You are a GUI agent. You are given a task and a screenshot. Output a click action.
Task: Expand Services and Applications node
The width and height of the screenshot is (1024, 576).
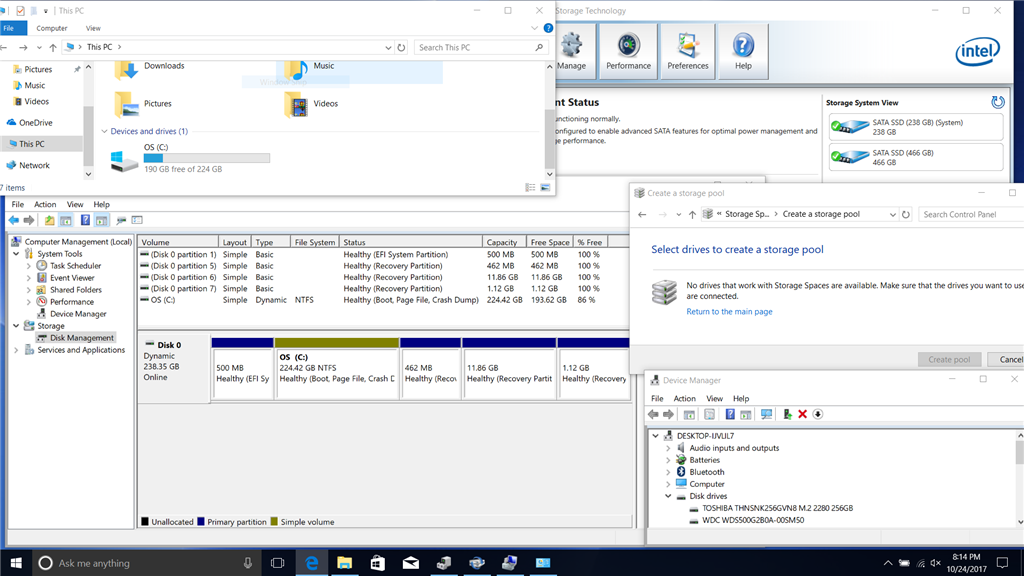(16, 350)
